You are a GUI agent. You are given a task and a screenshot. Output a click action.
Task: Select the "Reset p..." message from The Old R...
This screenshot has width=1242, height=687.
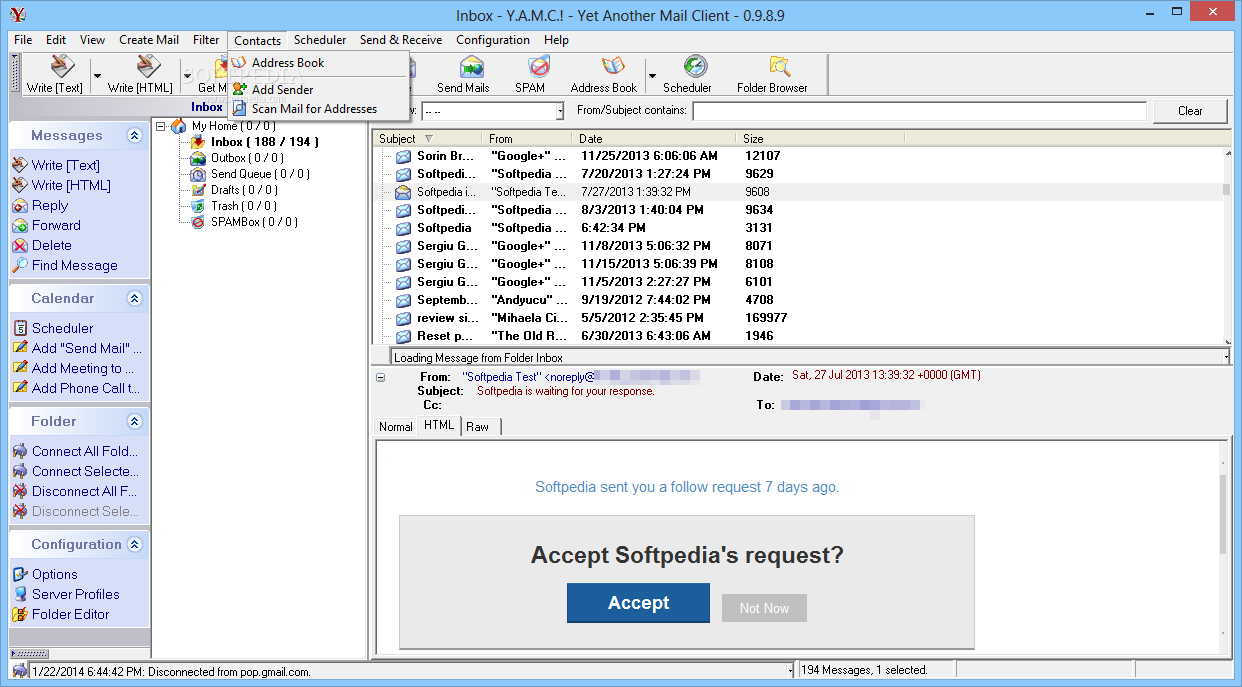[798, 336]
